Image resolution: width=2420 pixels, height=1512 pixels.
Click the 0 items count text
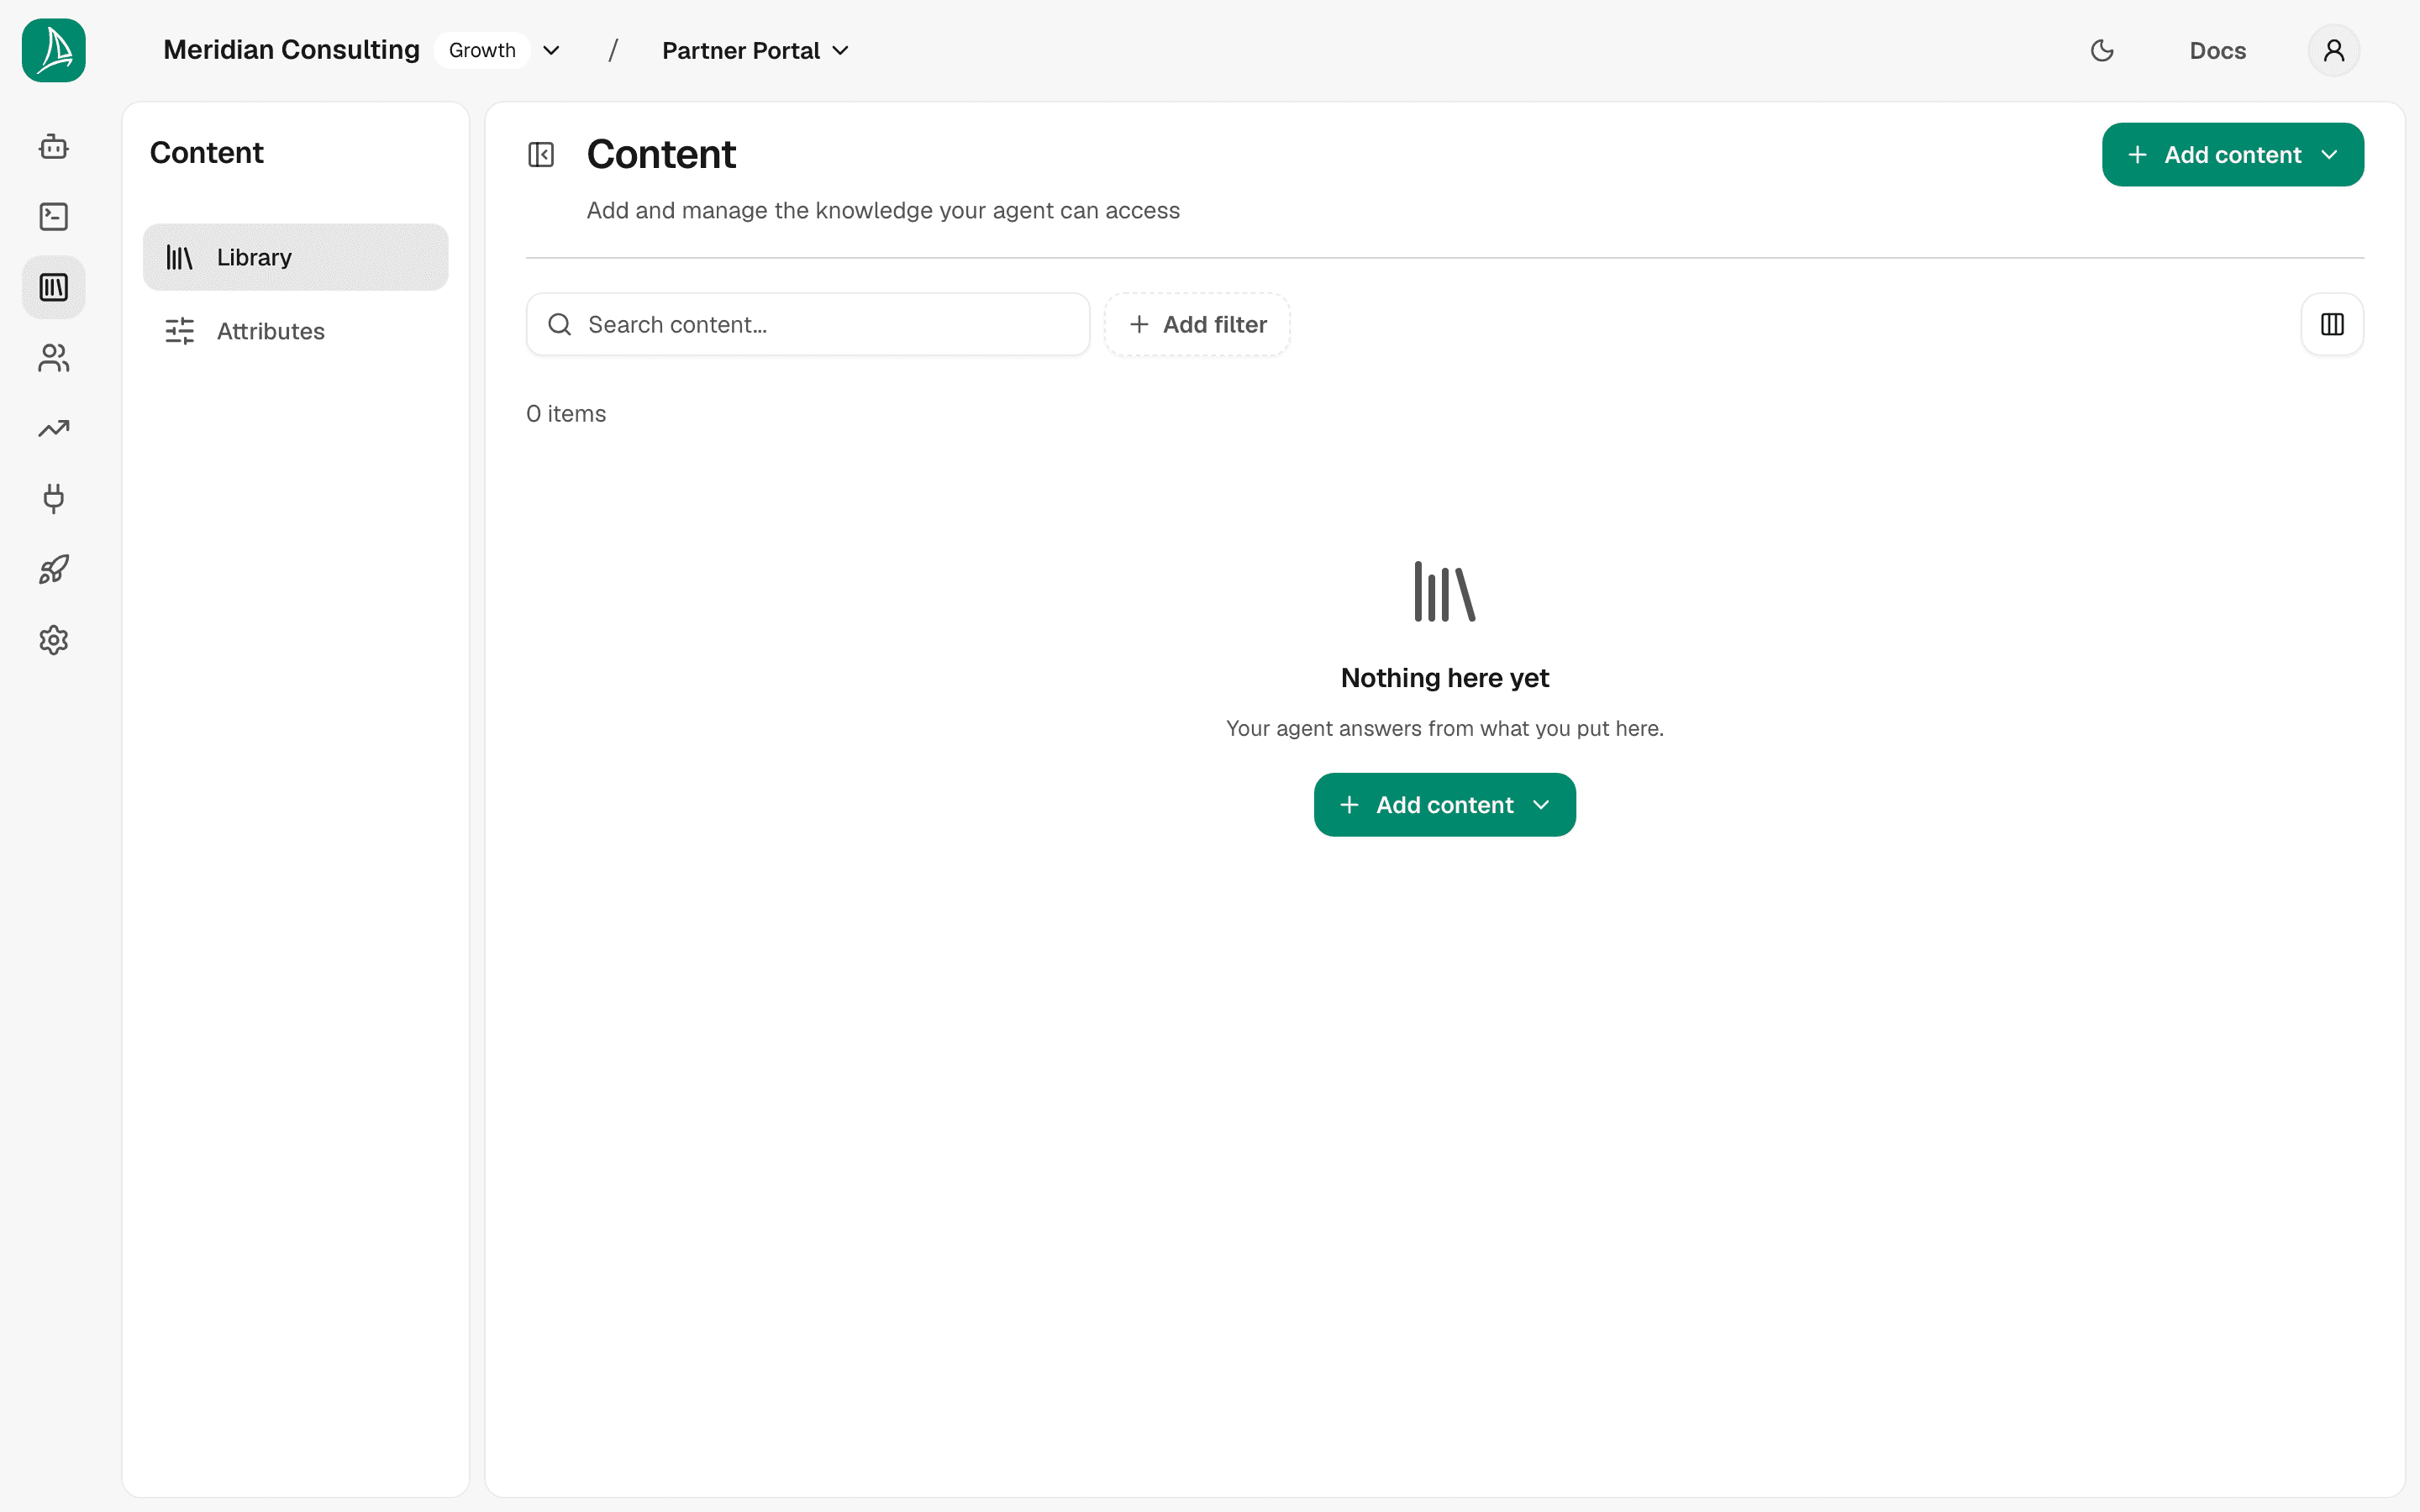[x=566, y=413]
